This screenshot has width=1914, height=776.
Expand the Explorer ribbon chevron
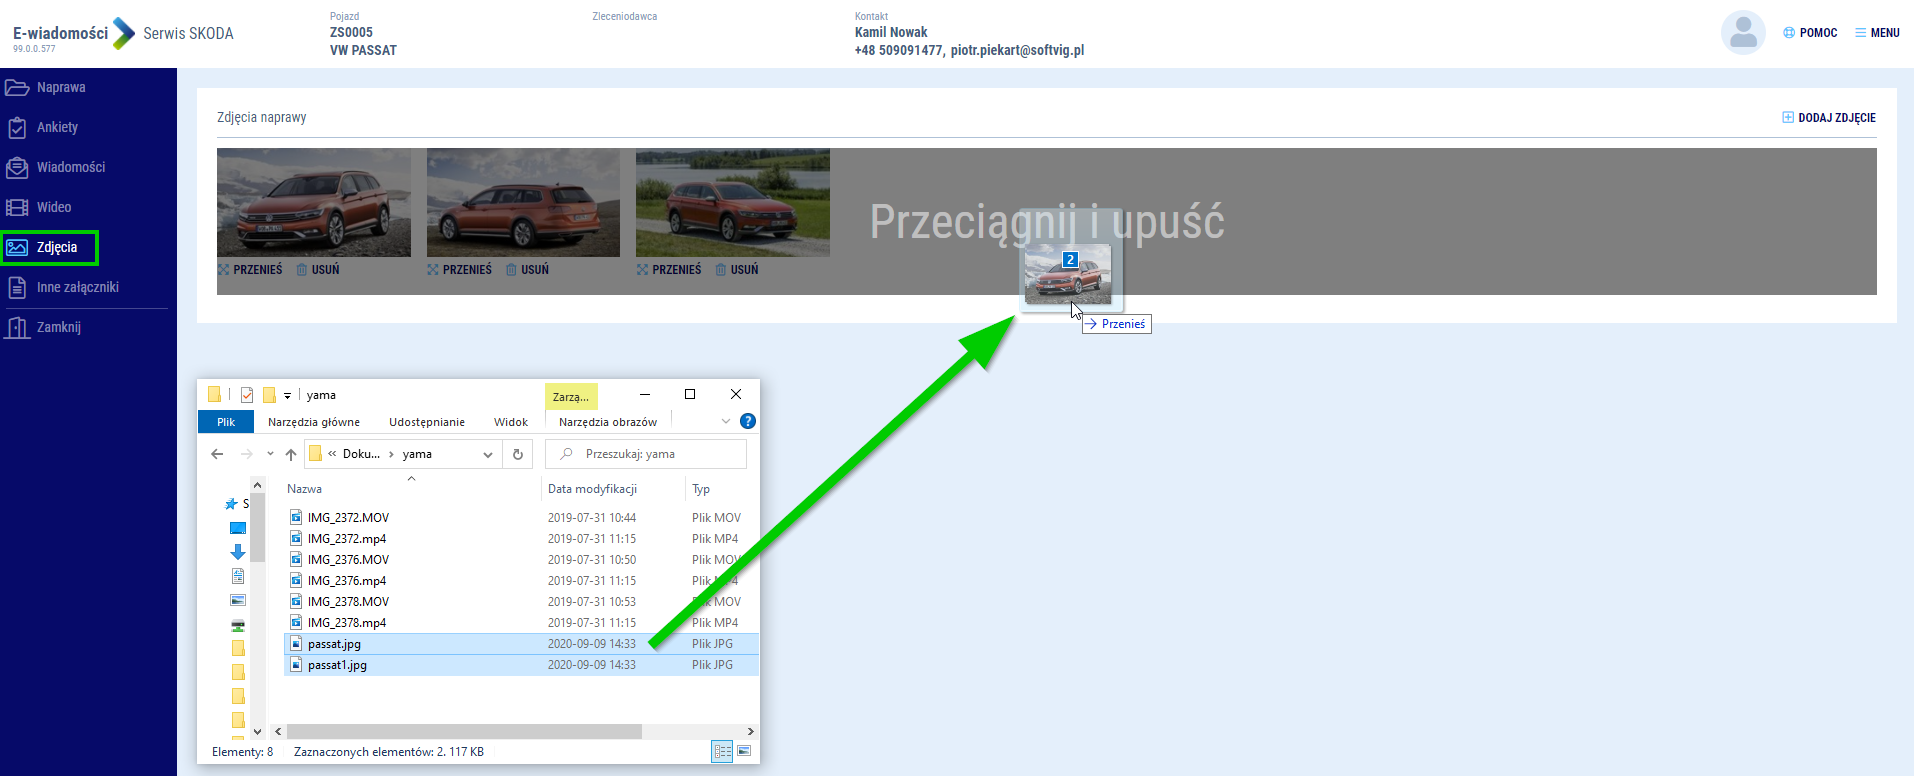click(726, 422)
